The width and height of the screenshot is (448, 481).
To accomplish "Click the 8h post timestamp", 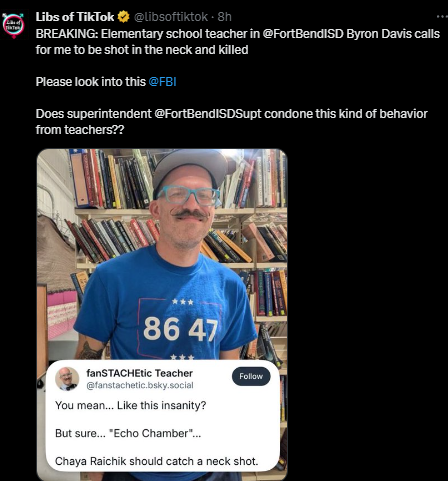I will [x=225, y=17].
